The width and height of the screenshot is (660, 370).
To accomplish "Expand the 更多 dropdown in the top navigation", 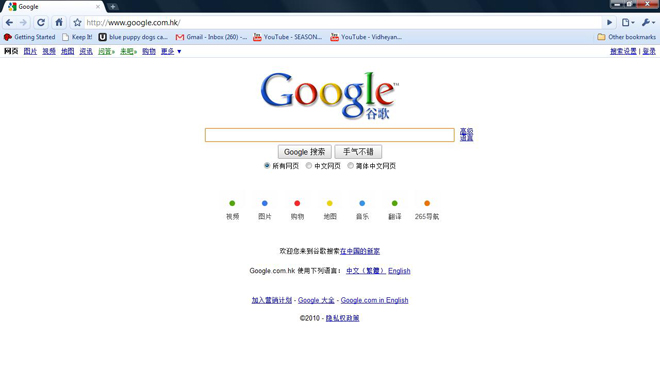I will tap(171, 51).
